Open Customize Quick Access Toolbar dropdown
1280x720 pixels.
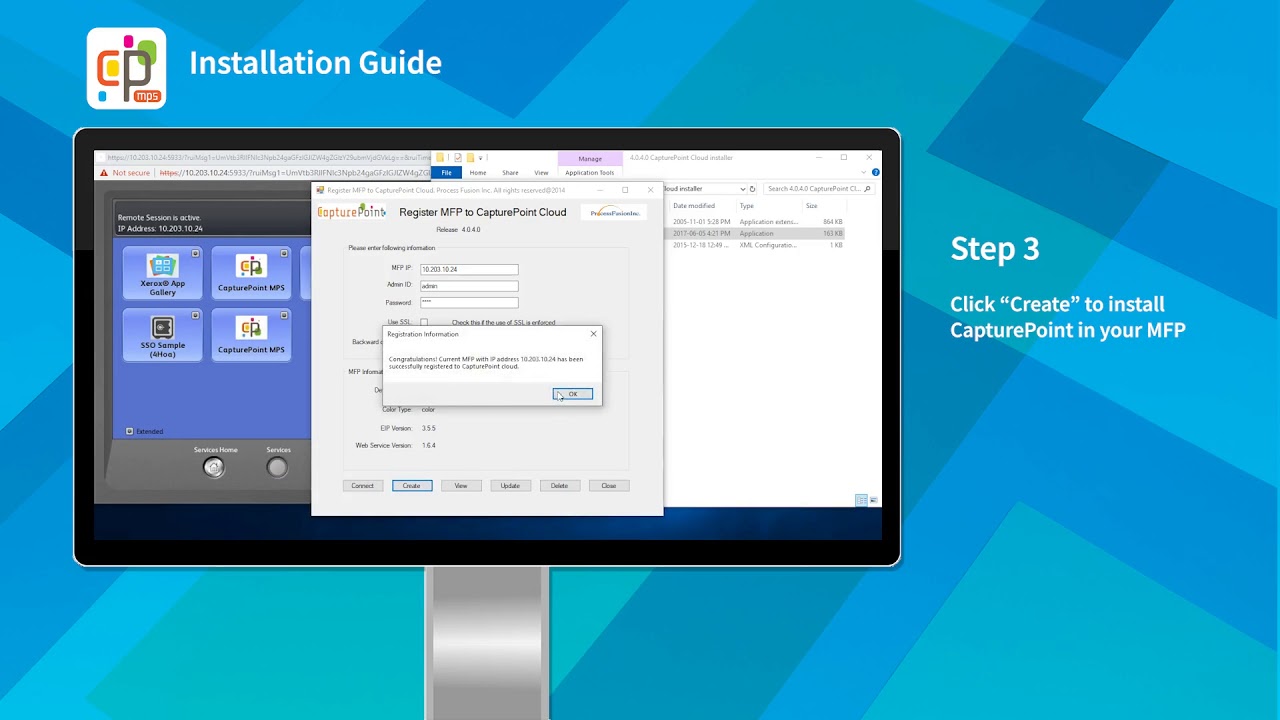(x=482, y=158)
